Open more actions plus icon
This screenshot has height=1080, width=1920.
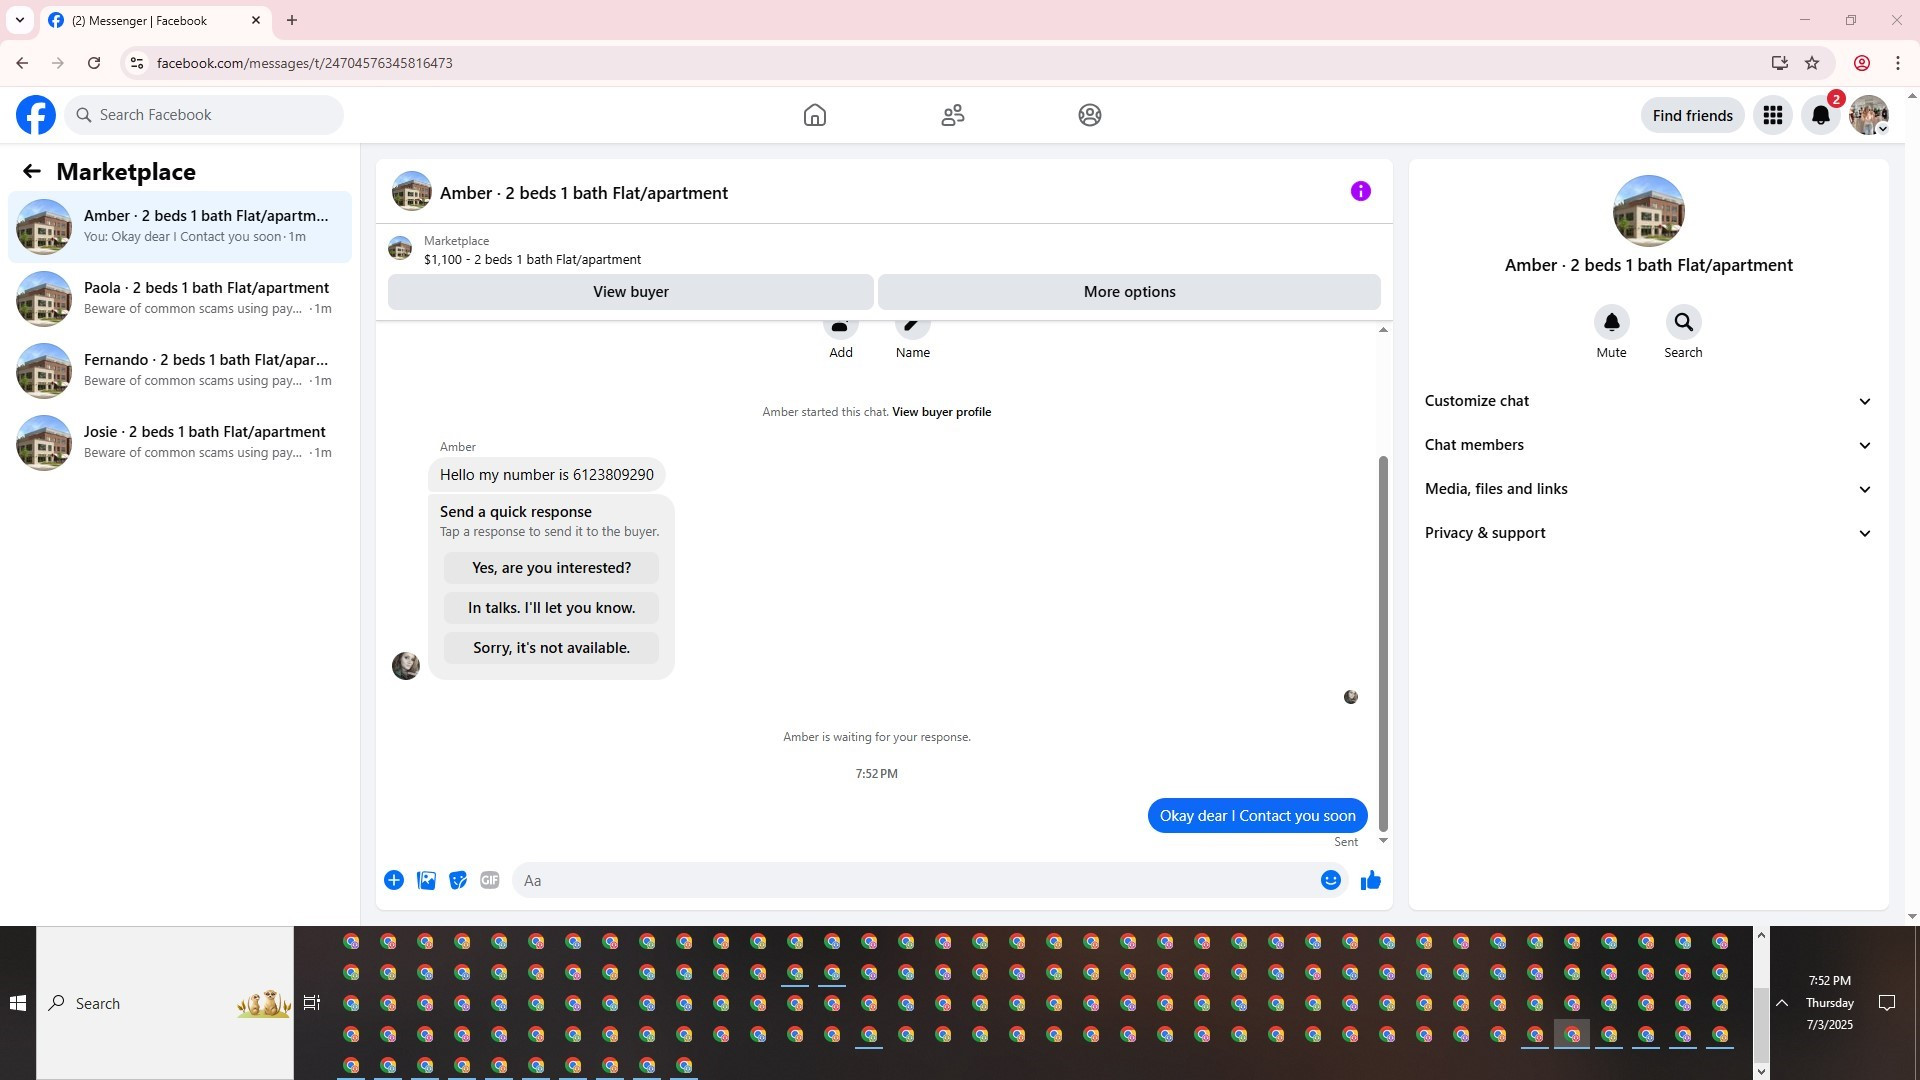click(x=394, y=880)
